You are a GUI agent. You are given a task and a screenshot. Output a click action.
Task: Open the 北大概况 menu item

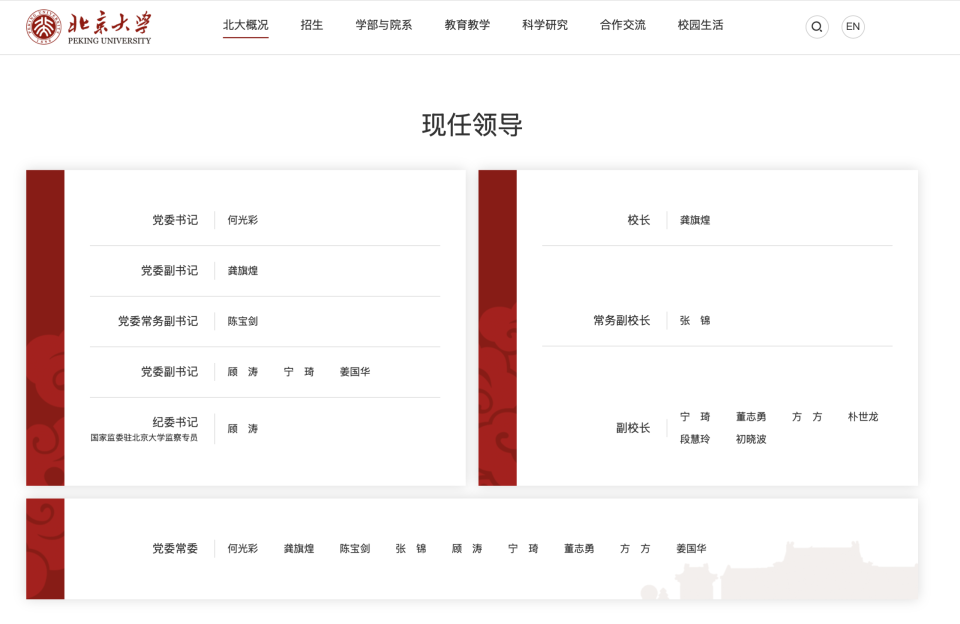coord(245,25)
